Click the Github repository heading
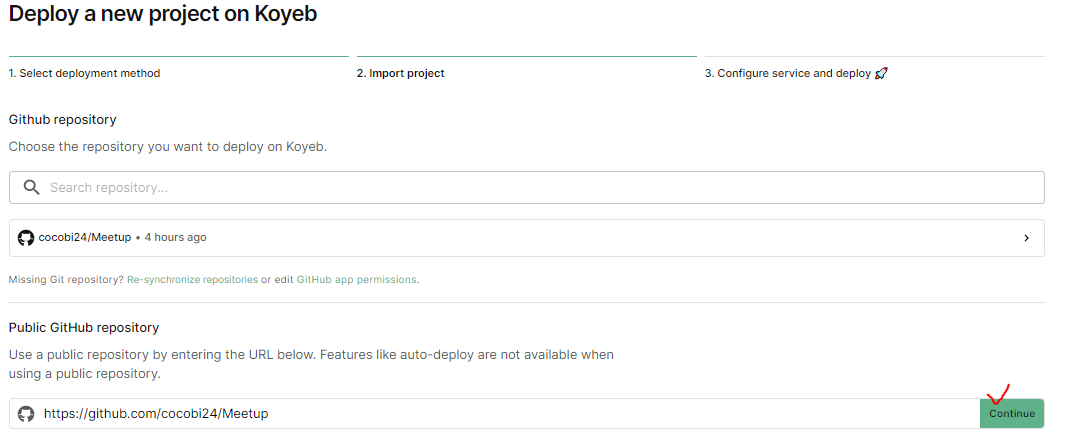This screenshot has height=444, width=1065. click(62, 119)
